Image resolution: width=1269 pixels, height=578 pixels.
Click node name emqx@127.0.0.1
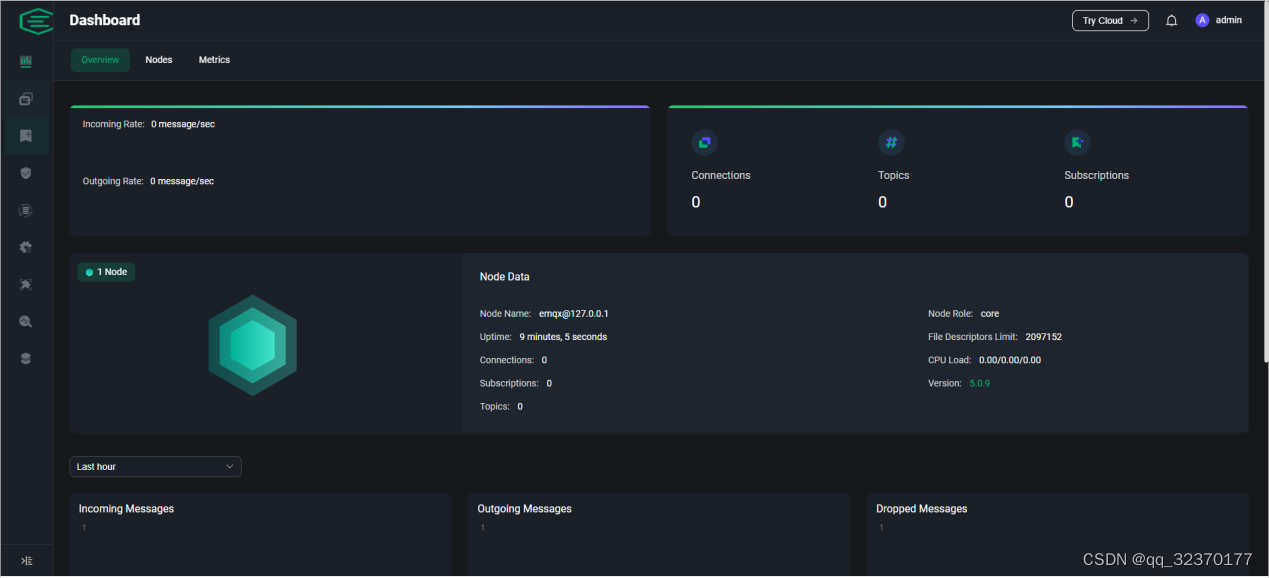point(574,314)
